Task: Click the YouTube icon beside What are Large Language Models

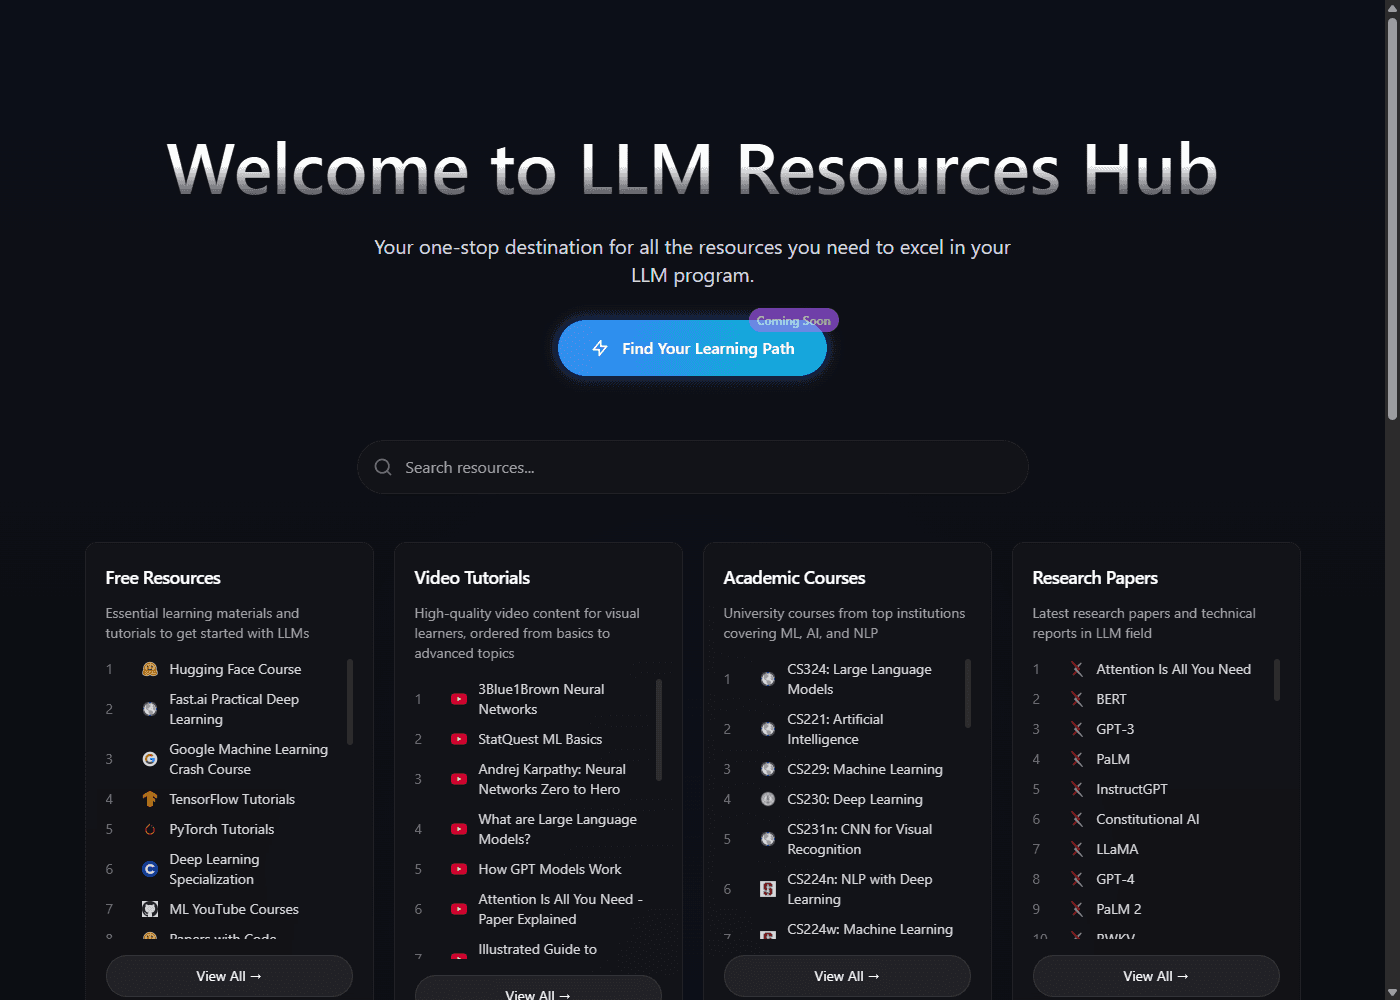Action: coord(459,829)
